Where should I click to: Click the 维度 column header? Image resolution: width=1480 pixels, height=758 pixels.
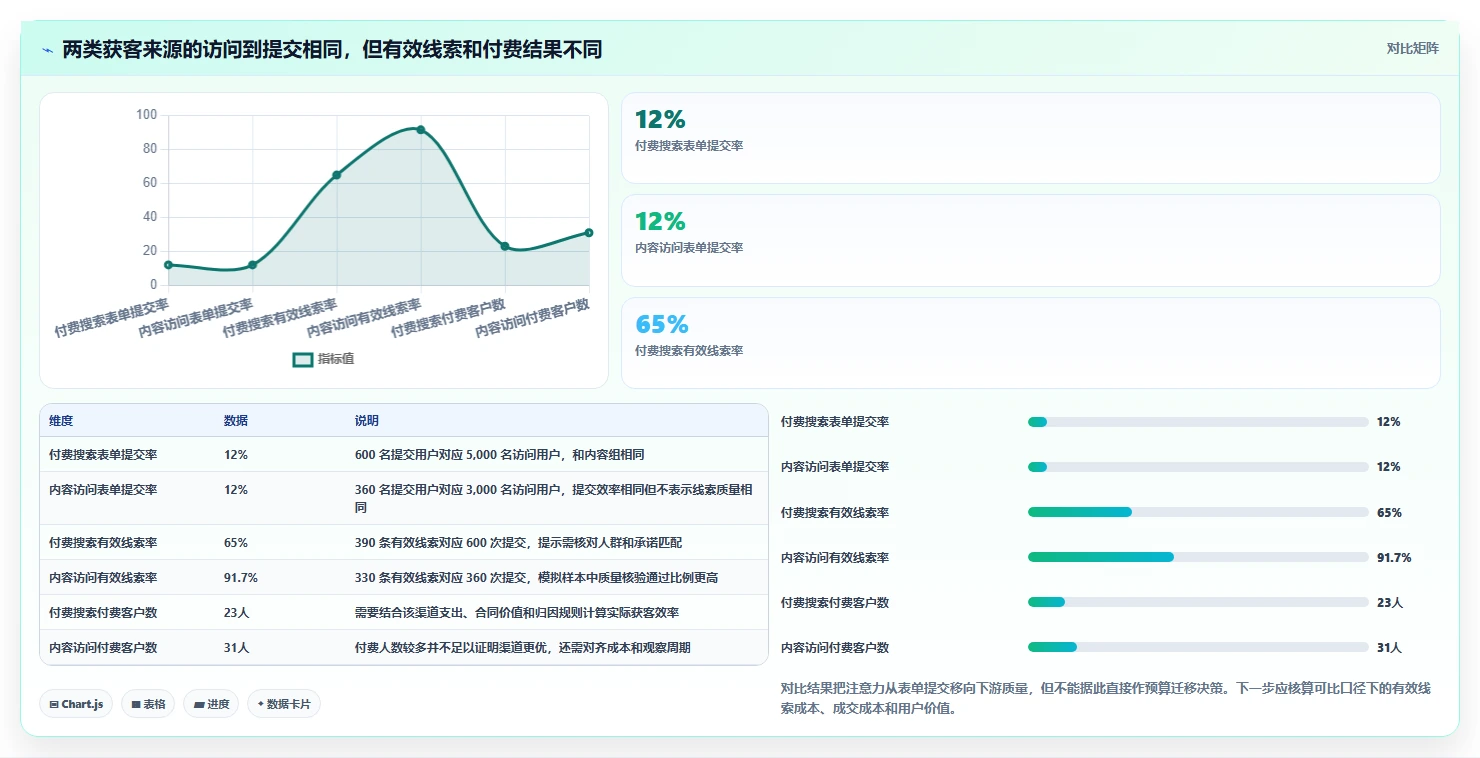pos(61,421)
